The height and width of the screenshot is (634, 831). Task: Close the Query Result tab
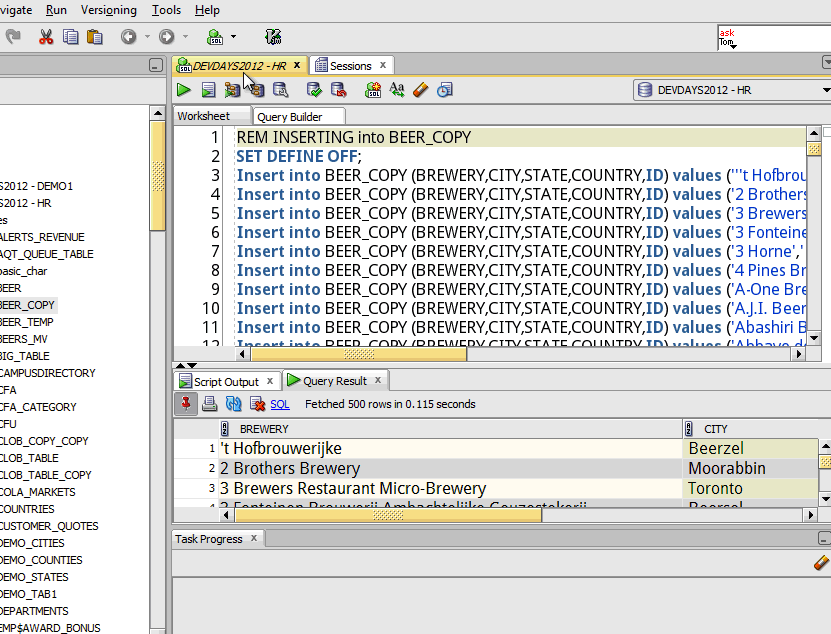click(378, 380)
